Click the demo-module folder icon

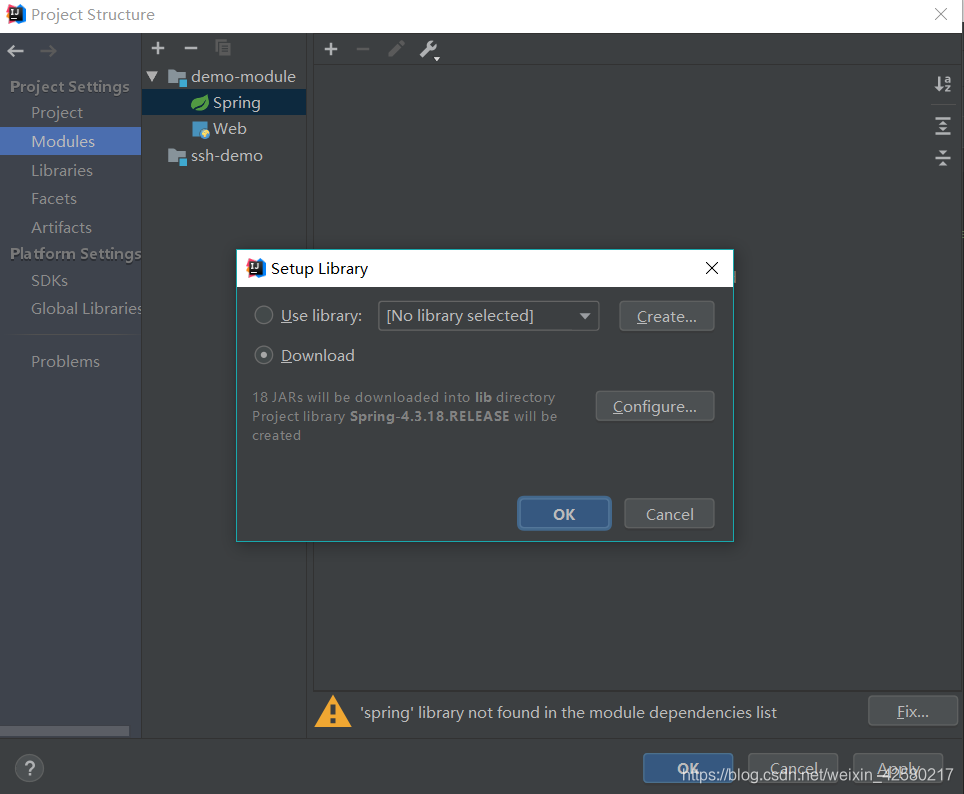coord(177,77)
